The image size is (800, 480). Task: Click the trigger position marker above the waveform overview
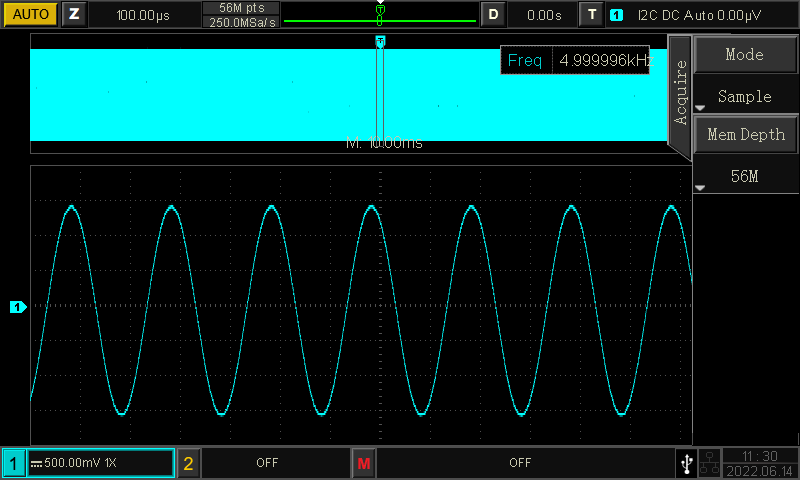coord(379,41)
